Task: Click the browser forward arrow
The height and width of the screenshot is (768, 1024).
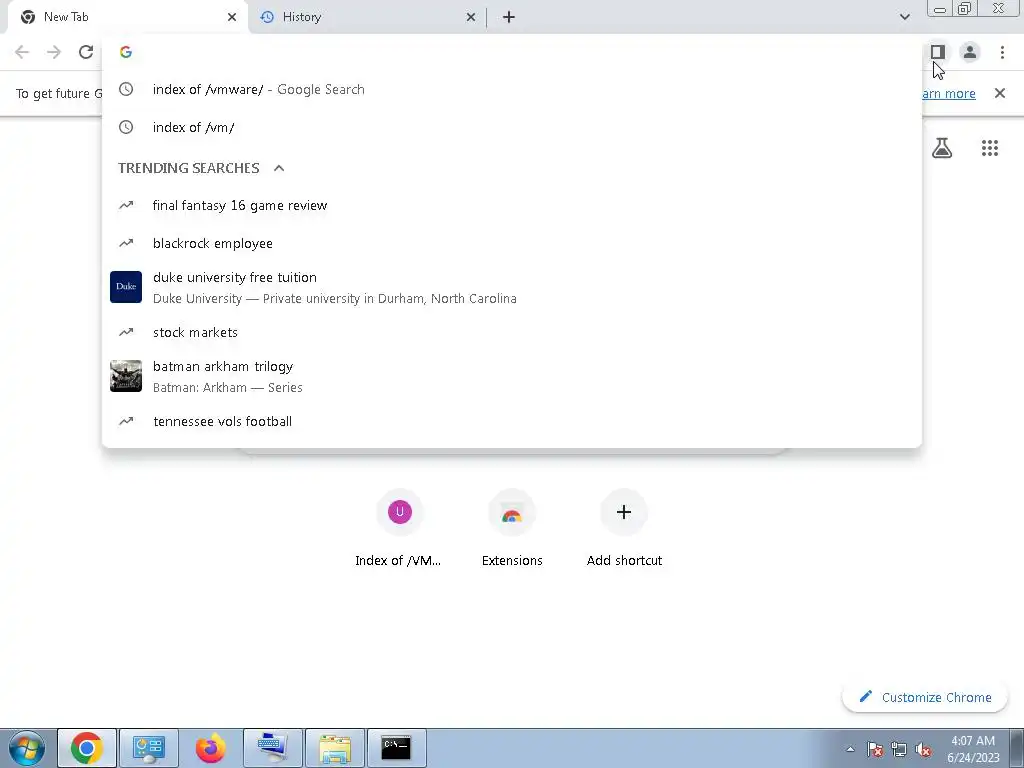Action: (54, 52)
